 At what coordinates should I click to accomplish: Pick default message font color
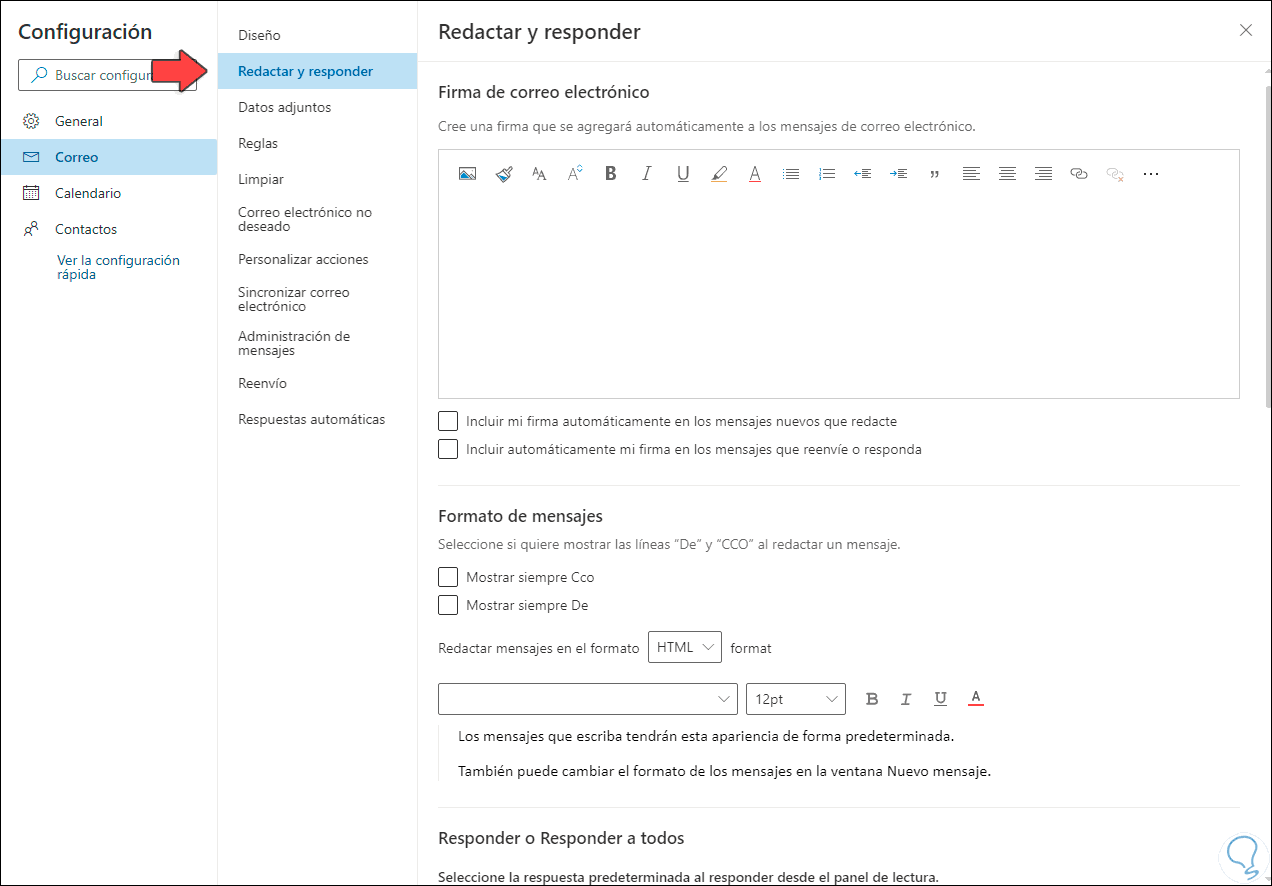976,699
